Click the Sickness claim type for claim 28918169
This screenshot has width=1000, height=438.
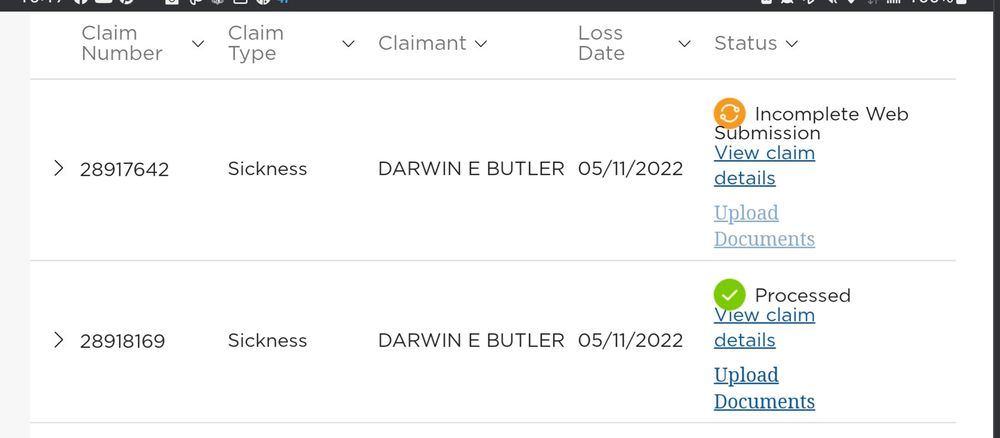click(267, 340)
